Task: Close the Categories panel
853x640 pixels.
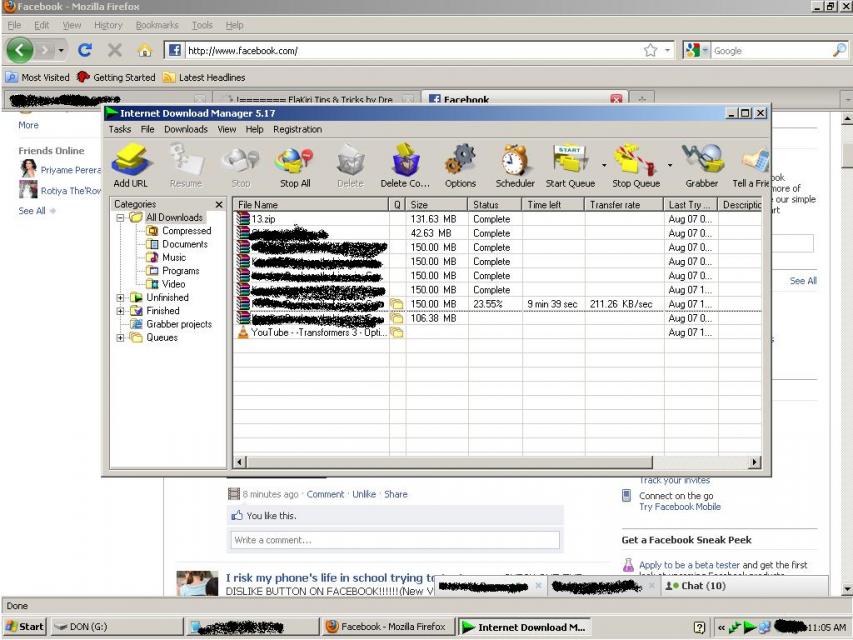Action: (x=219, y=205)
